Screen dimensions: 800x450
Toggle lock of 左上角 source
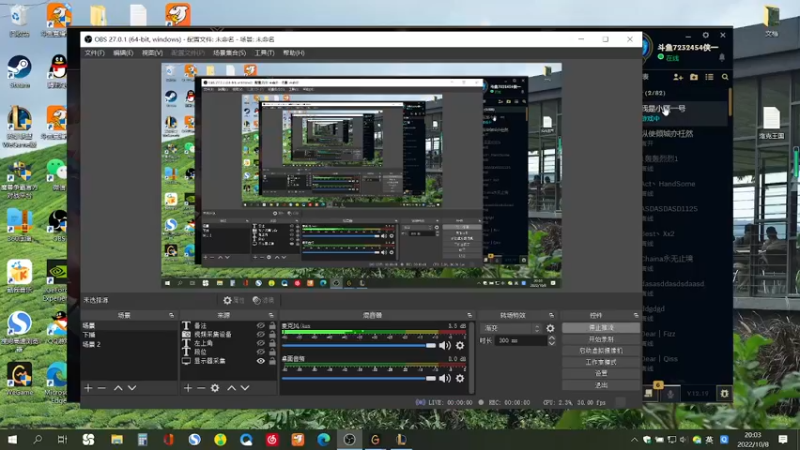(272, 343)
